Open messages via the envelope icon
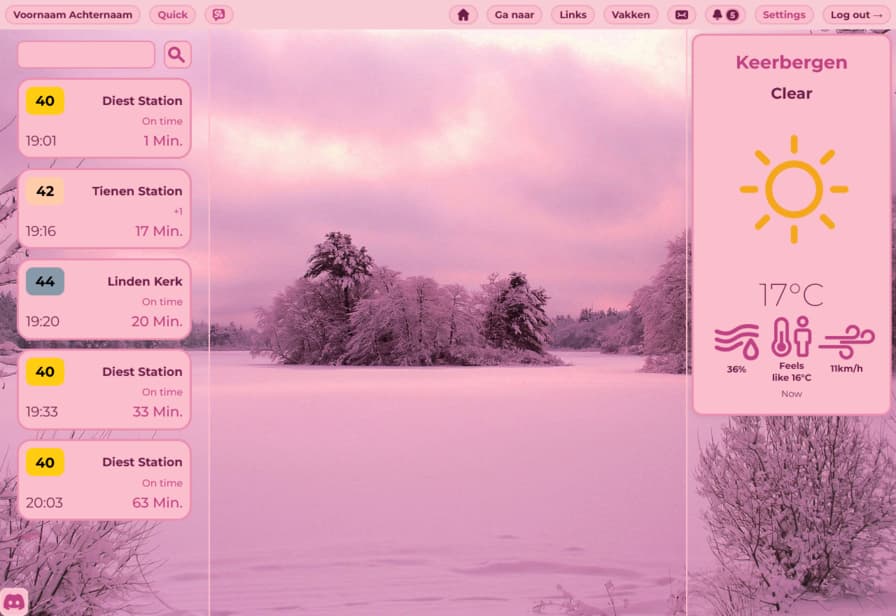The height and width of the screenshot is (616, 896). [681, 15]
